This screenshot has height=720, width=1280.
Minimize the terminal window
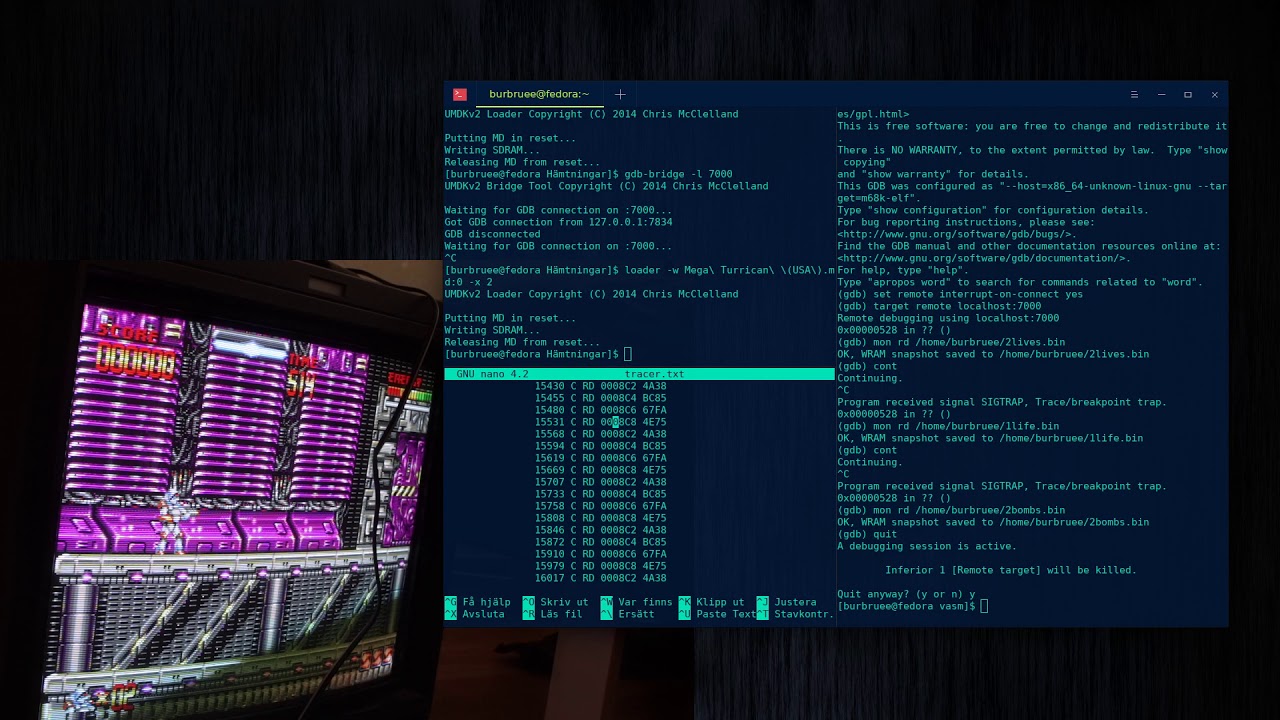tap(1161, 94)
